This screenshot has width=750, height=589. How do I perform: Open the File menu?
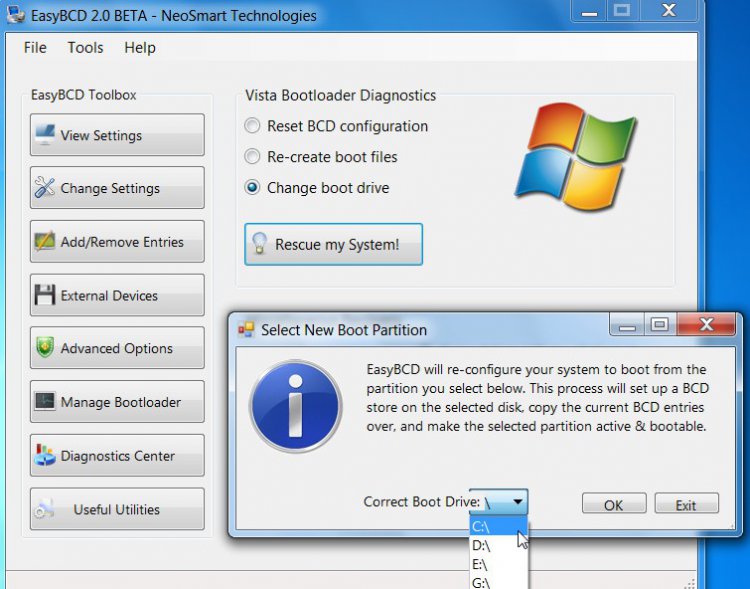point(35,47)
